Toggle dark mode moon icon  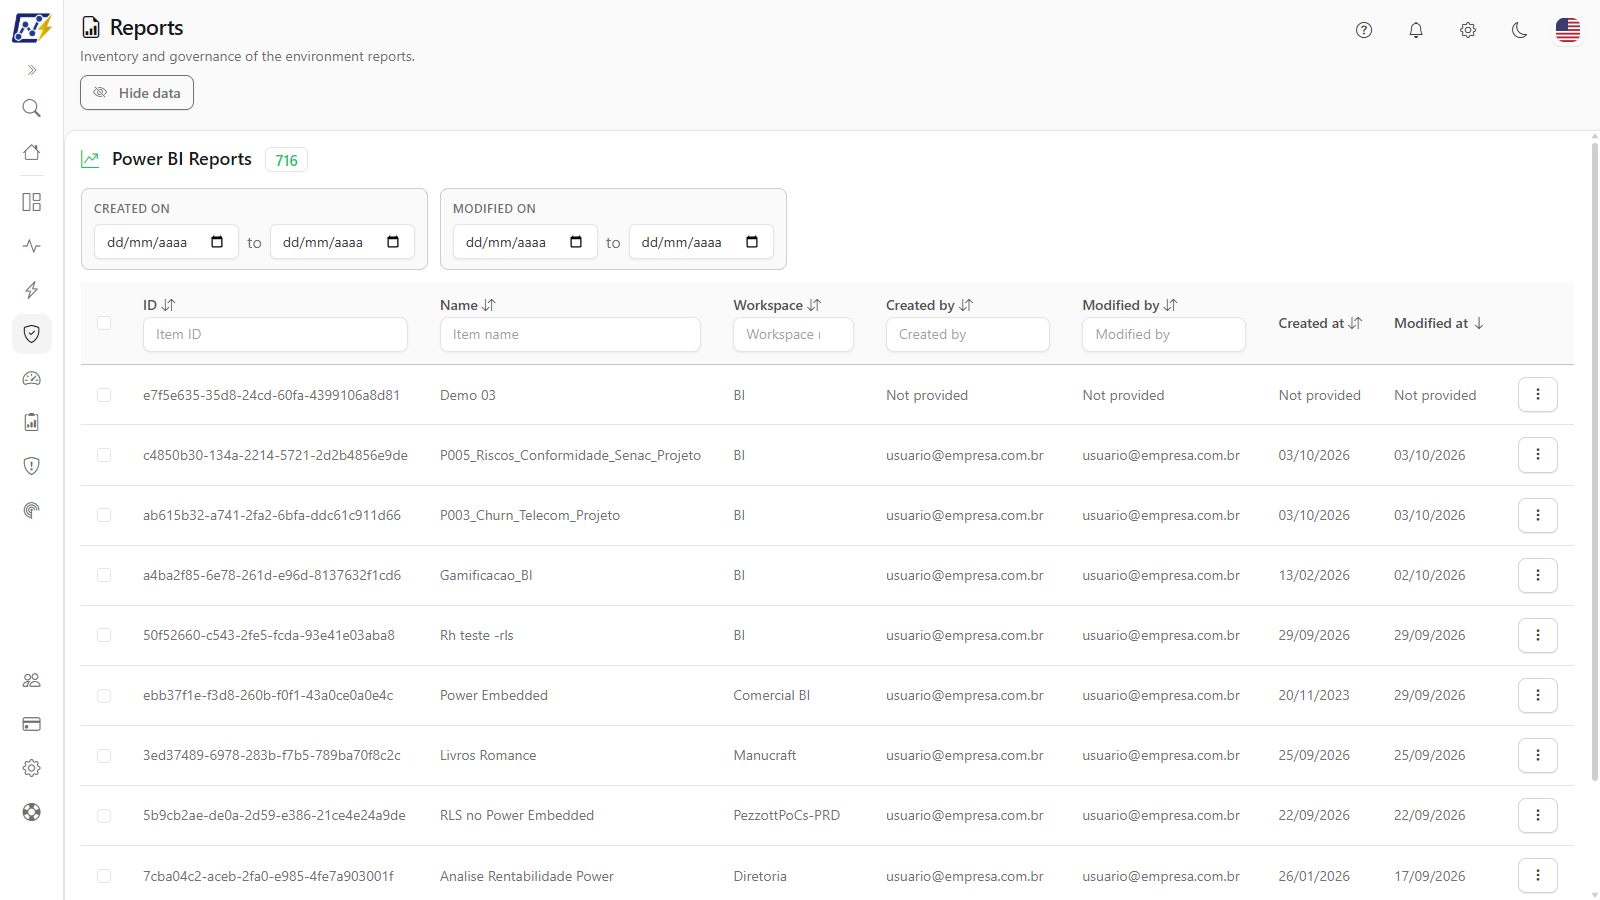tap(1520, 30)
